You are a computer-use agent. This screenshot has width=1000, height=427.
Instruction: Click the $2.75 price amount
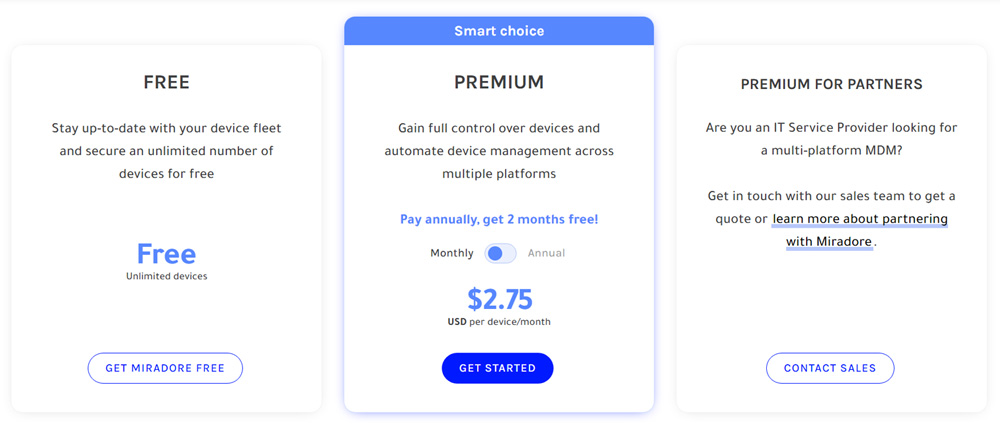tap(499, 299)
